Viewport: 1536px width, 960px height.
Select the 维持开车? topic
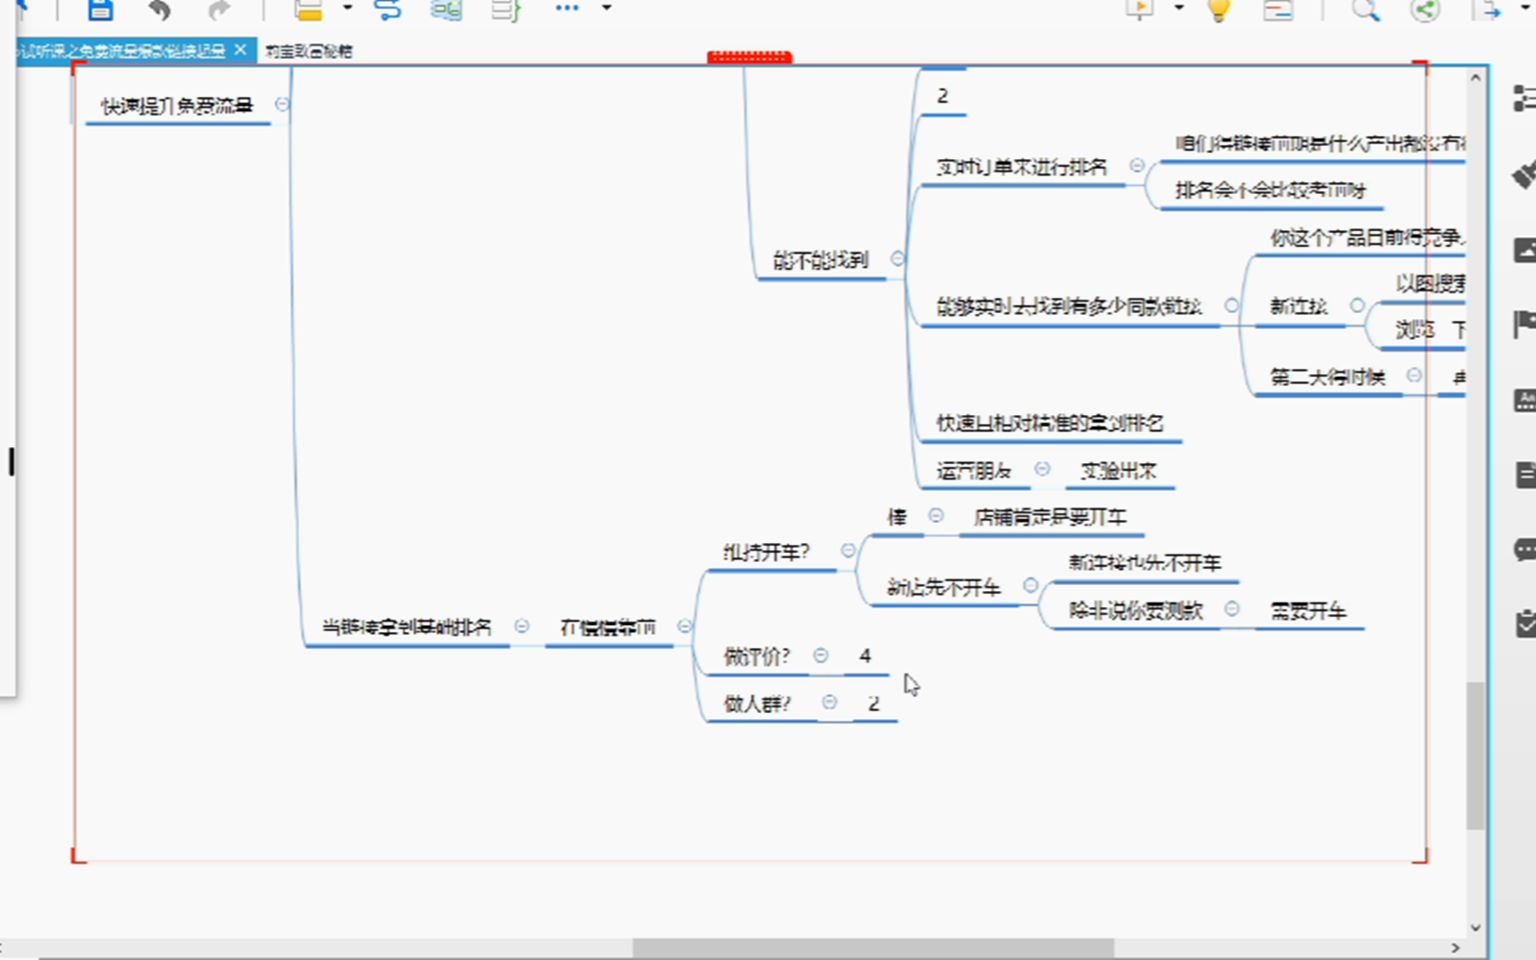(x=767, y=552)
